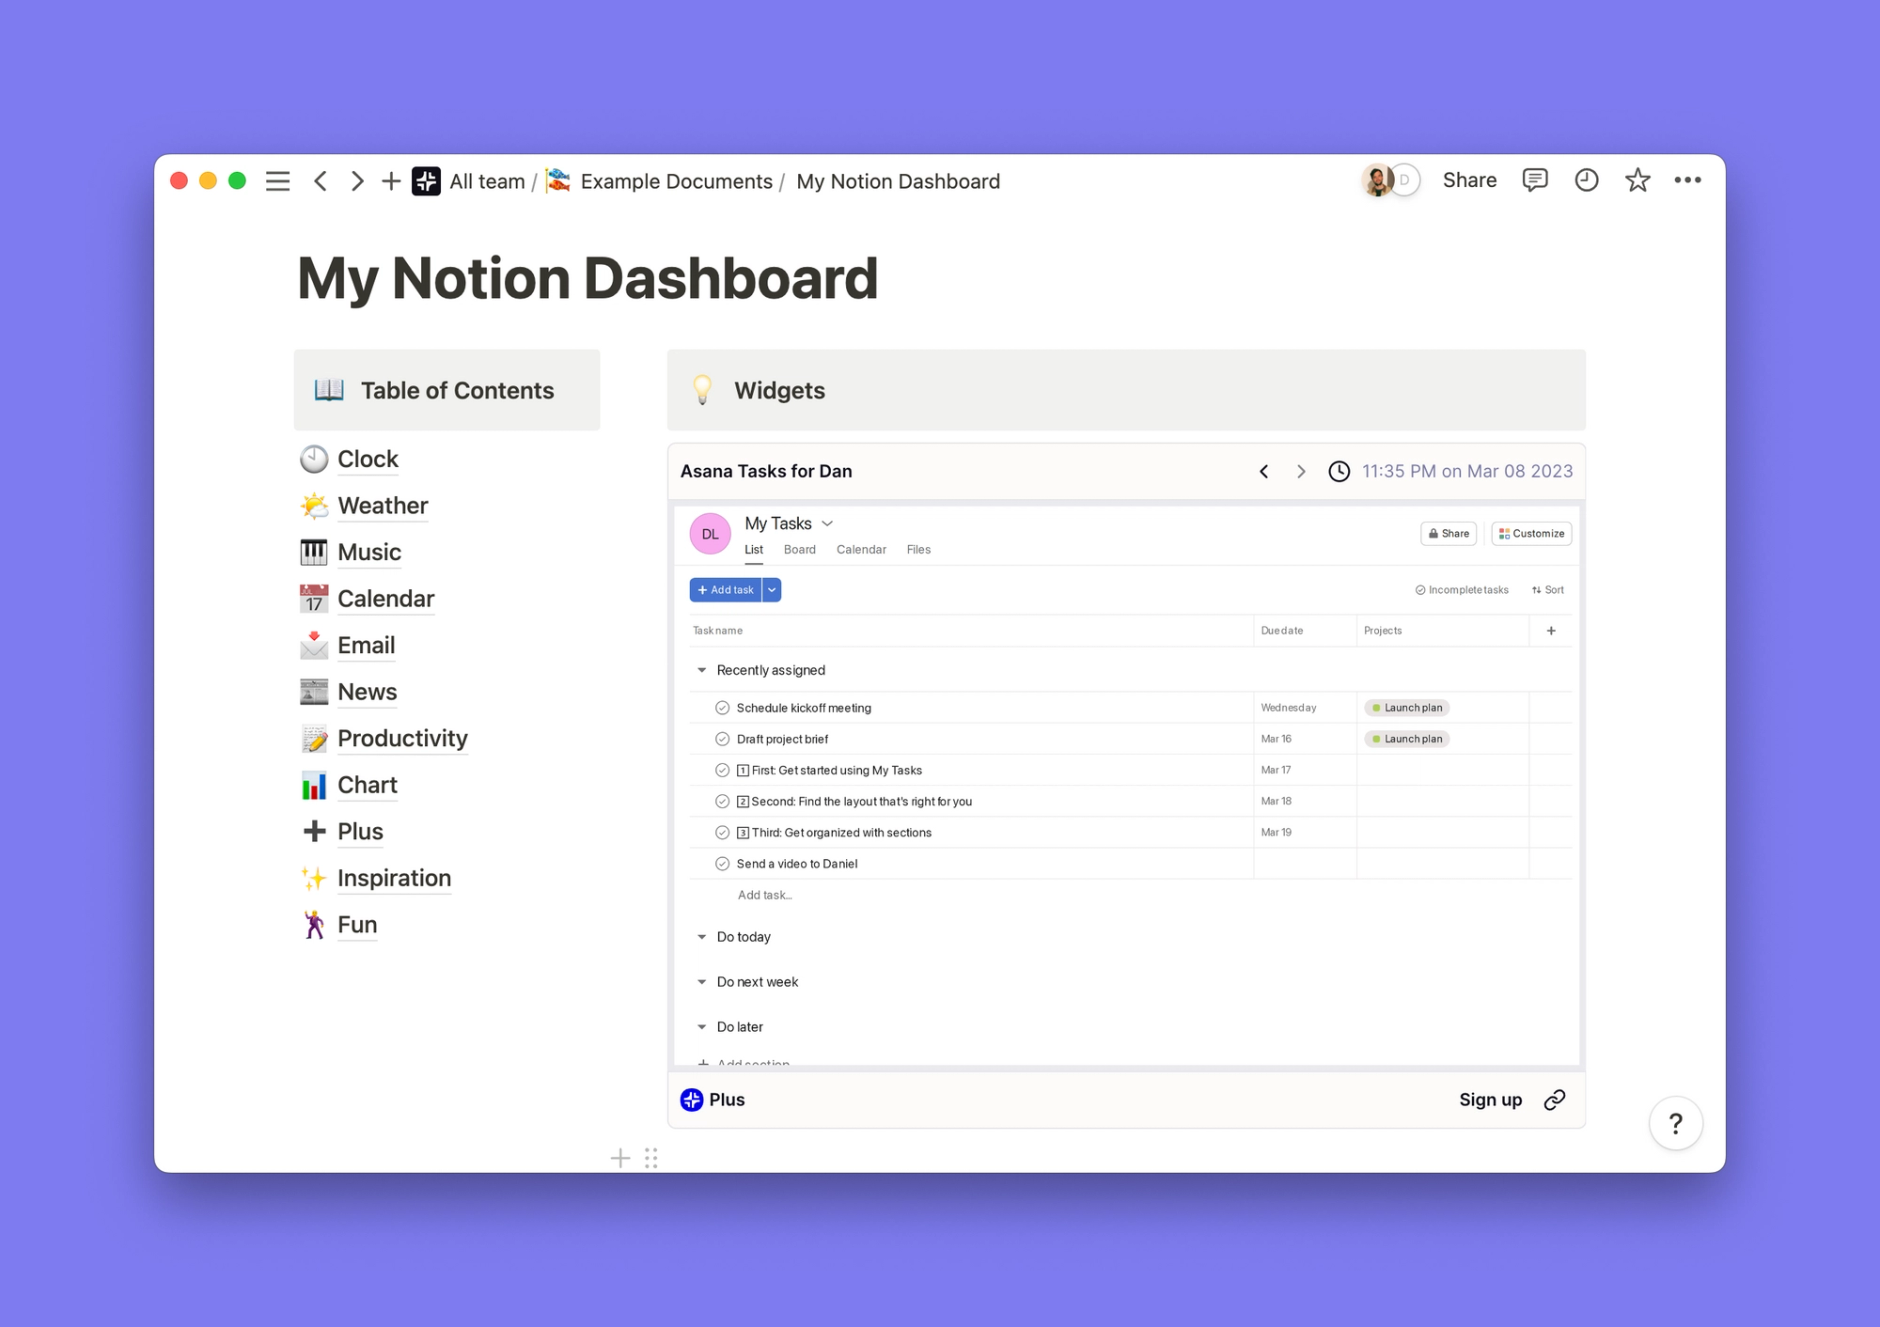Open the sidebar hamburger menu
This screenshot has height=1327, width=1880.
point(277,181)
